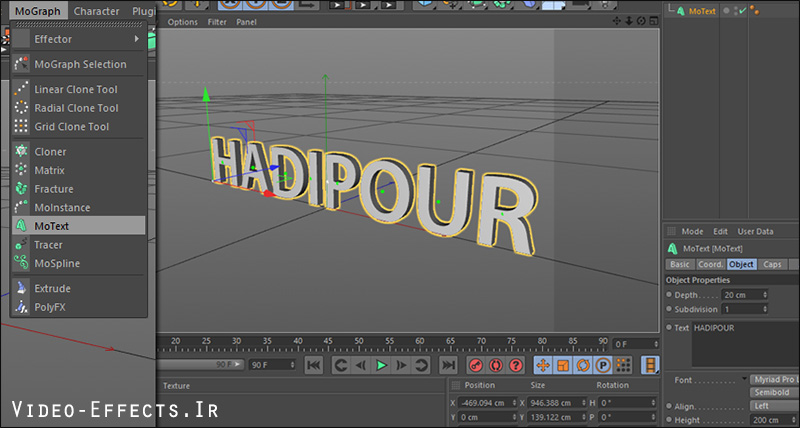The width and height of the screenshot is (800, 428).
Task: Click the MoText icon in the MoGraph menu
Action: point(21,226)
